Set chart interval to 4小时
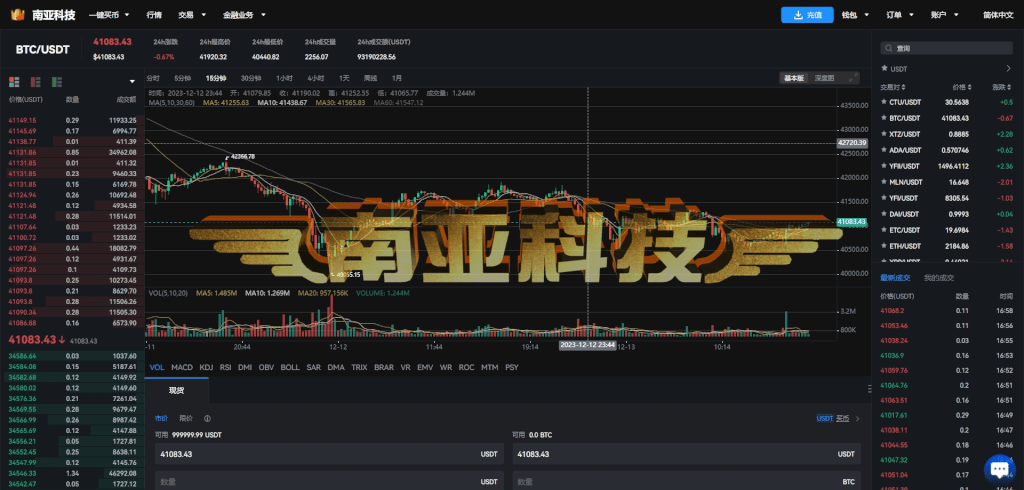 coord(316,78)
